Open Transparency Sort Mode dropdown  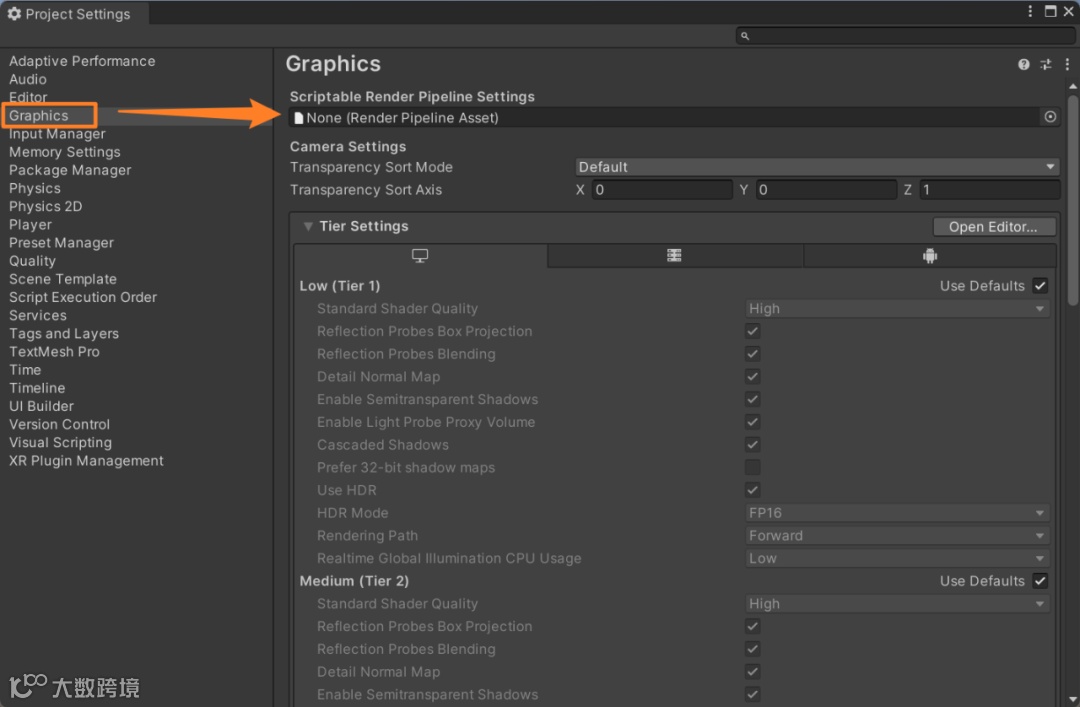[816, 167]
